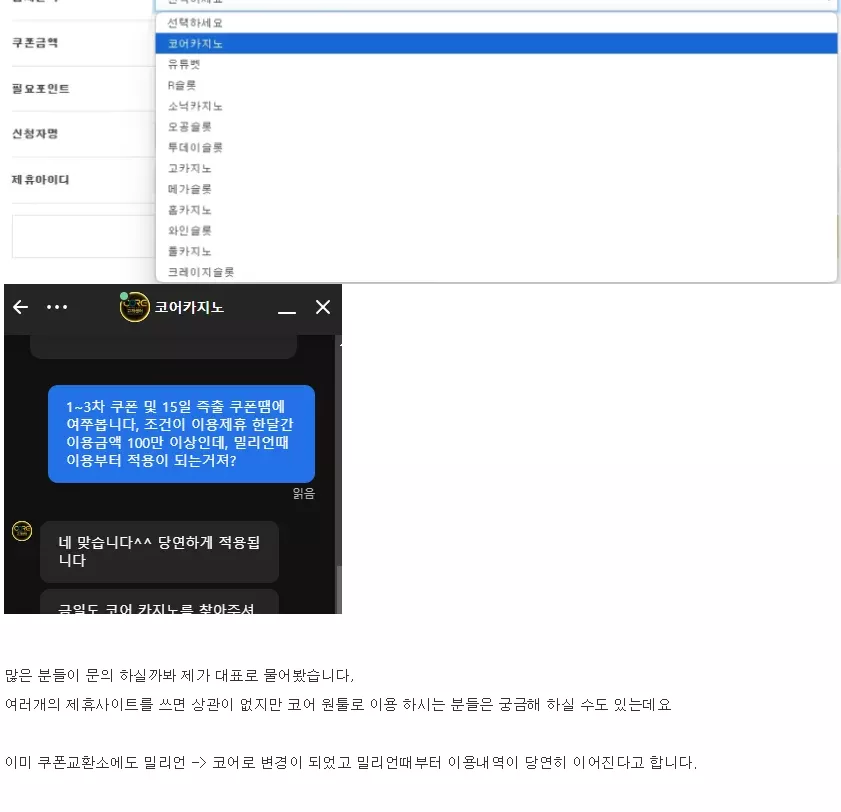Screen dimensions: 841x812
Task: Pick the R슬롯 option
Action: 496,85
